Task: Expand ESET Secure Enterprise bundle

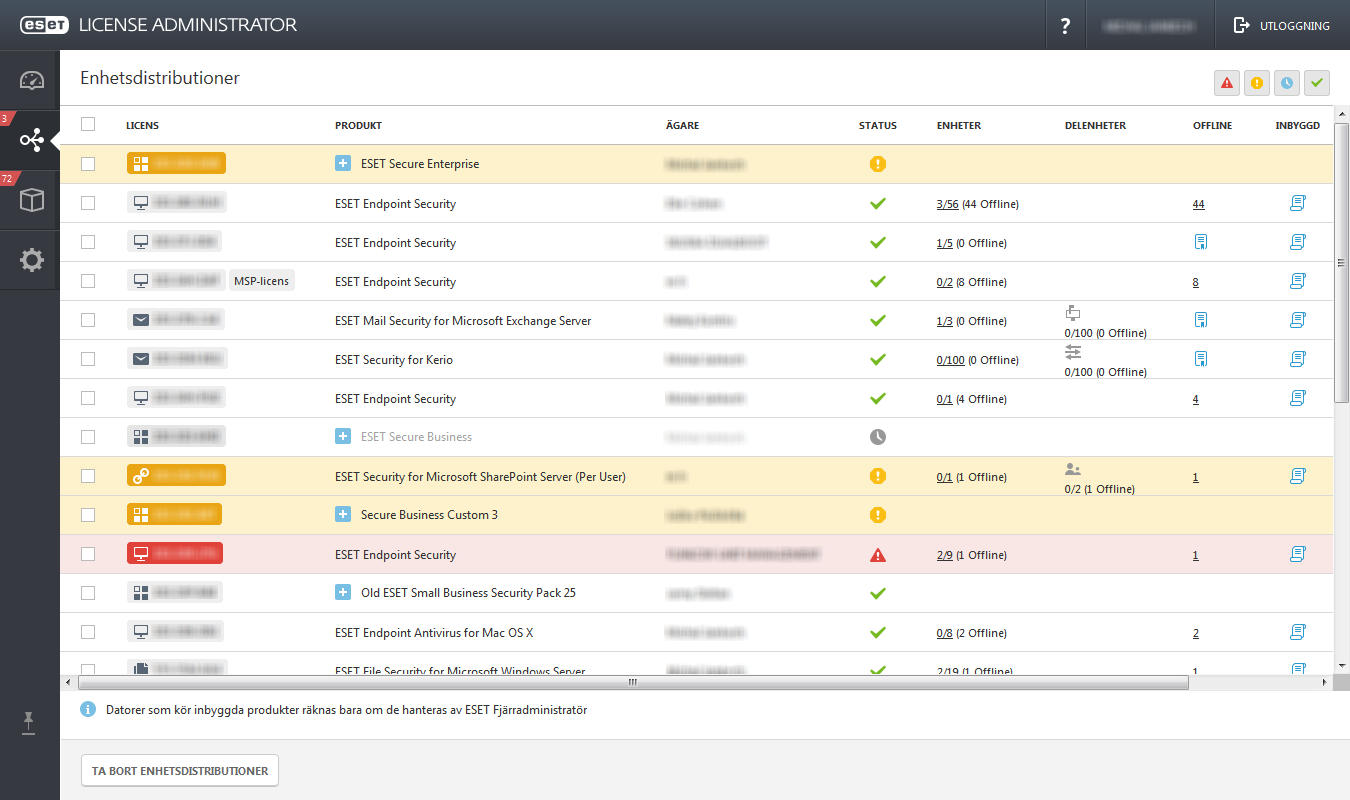Action: (x=343, y=163)
